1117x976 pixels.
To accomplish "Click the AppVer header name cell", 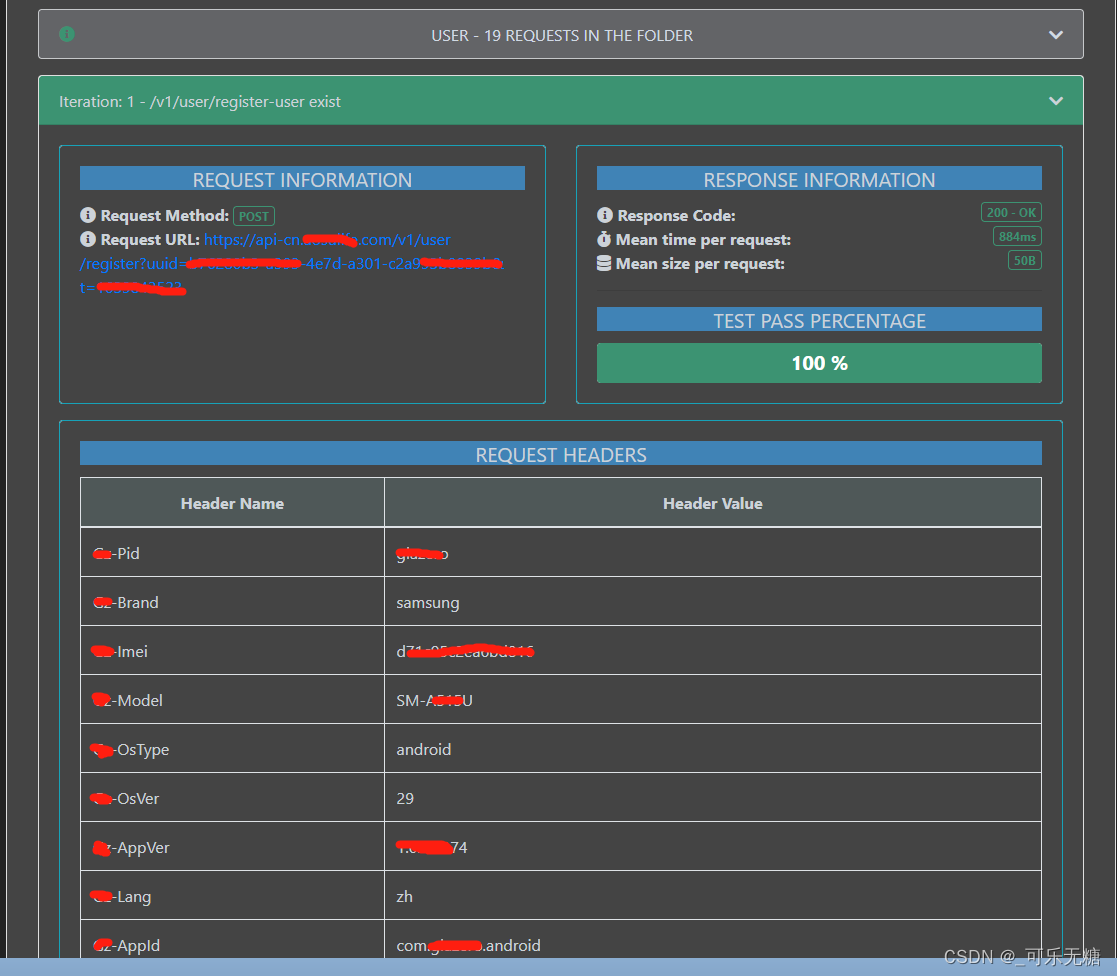I will [232, 847].
